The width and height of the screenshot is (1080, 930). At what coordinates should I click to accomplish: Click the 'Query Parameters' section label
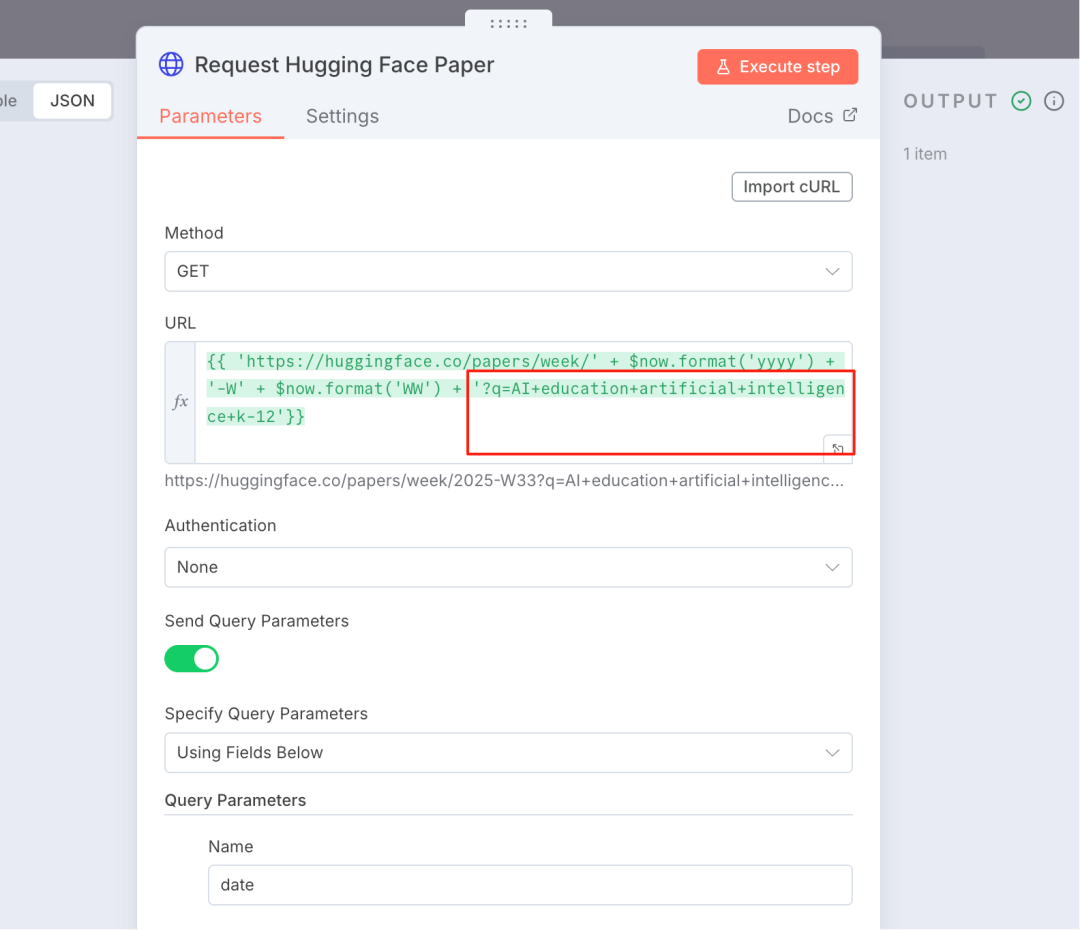[235, 800]
